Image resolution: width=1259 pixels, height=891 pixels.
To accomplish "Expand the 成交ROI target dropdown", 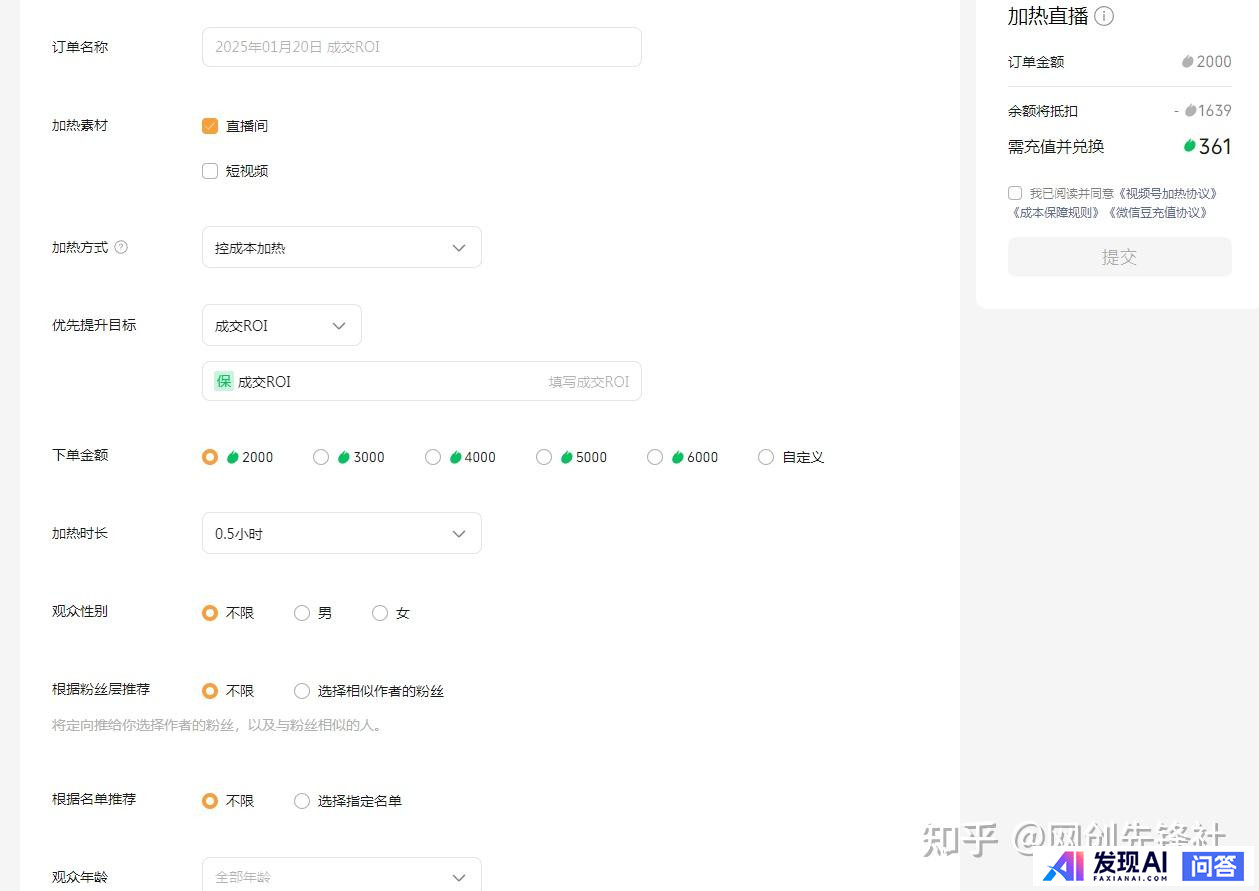I will [x=281, y=325].
